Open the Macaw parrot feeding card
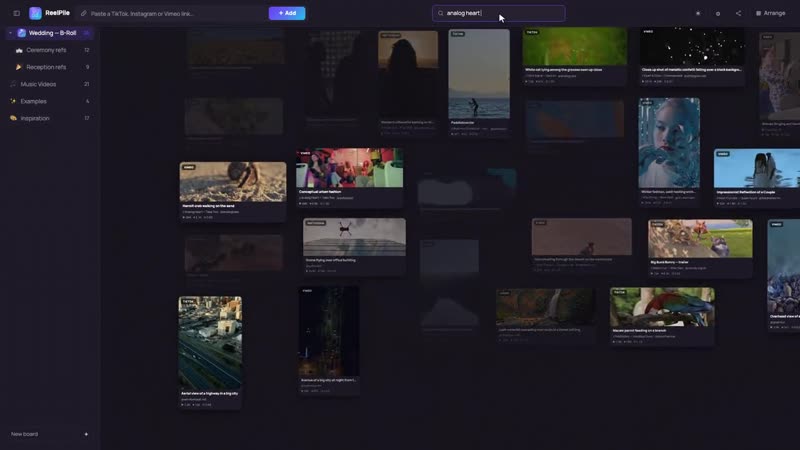800x450 pixels. pyautogui.click(x=662, y=317)
